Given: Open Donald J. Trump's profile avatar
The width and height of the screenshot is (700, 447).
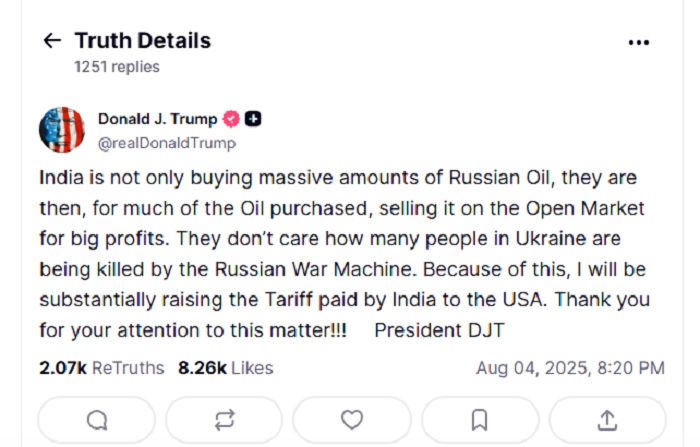Looking at the screenshot, I should click(62, 130).
